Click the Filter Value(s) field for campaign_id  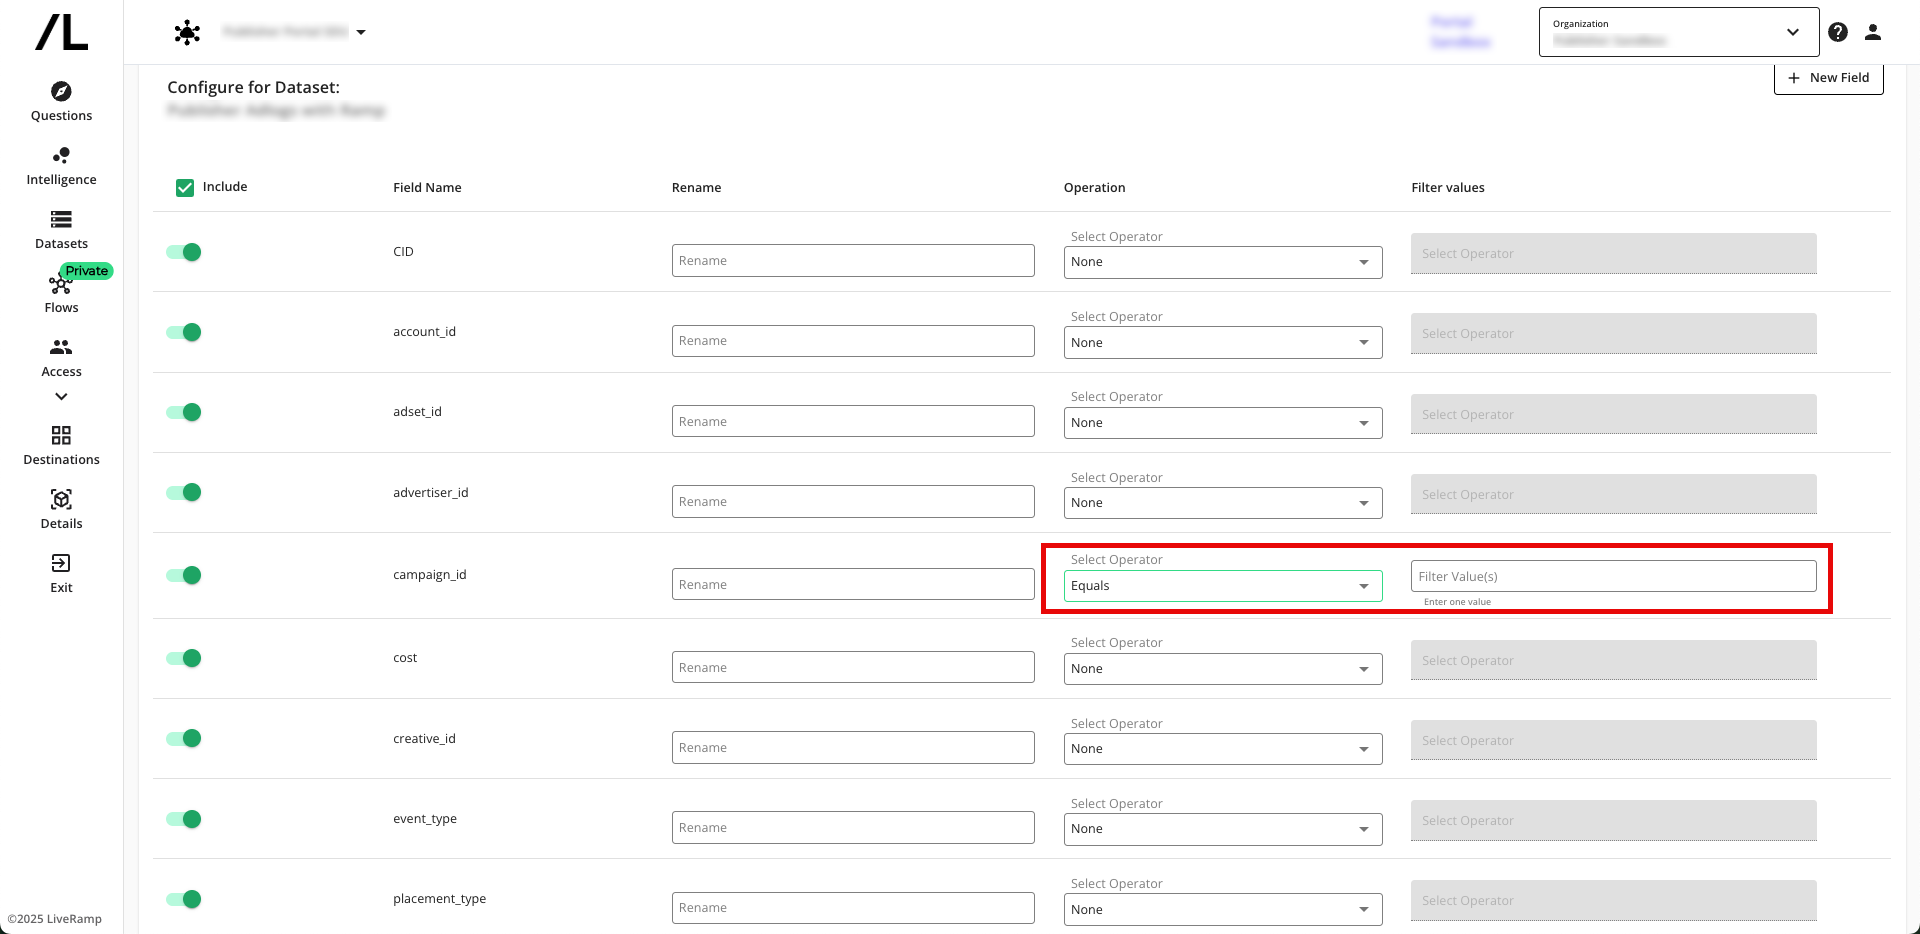1612,577
